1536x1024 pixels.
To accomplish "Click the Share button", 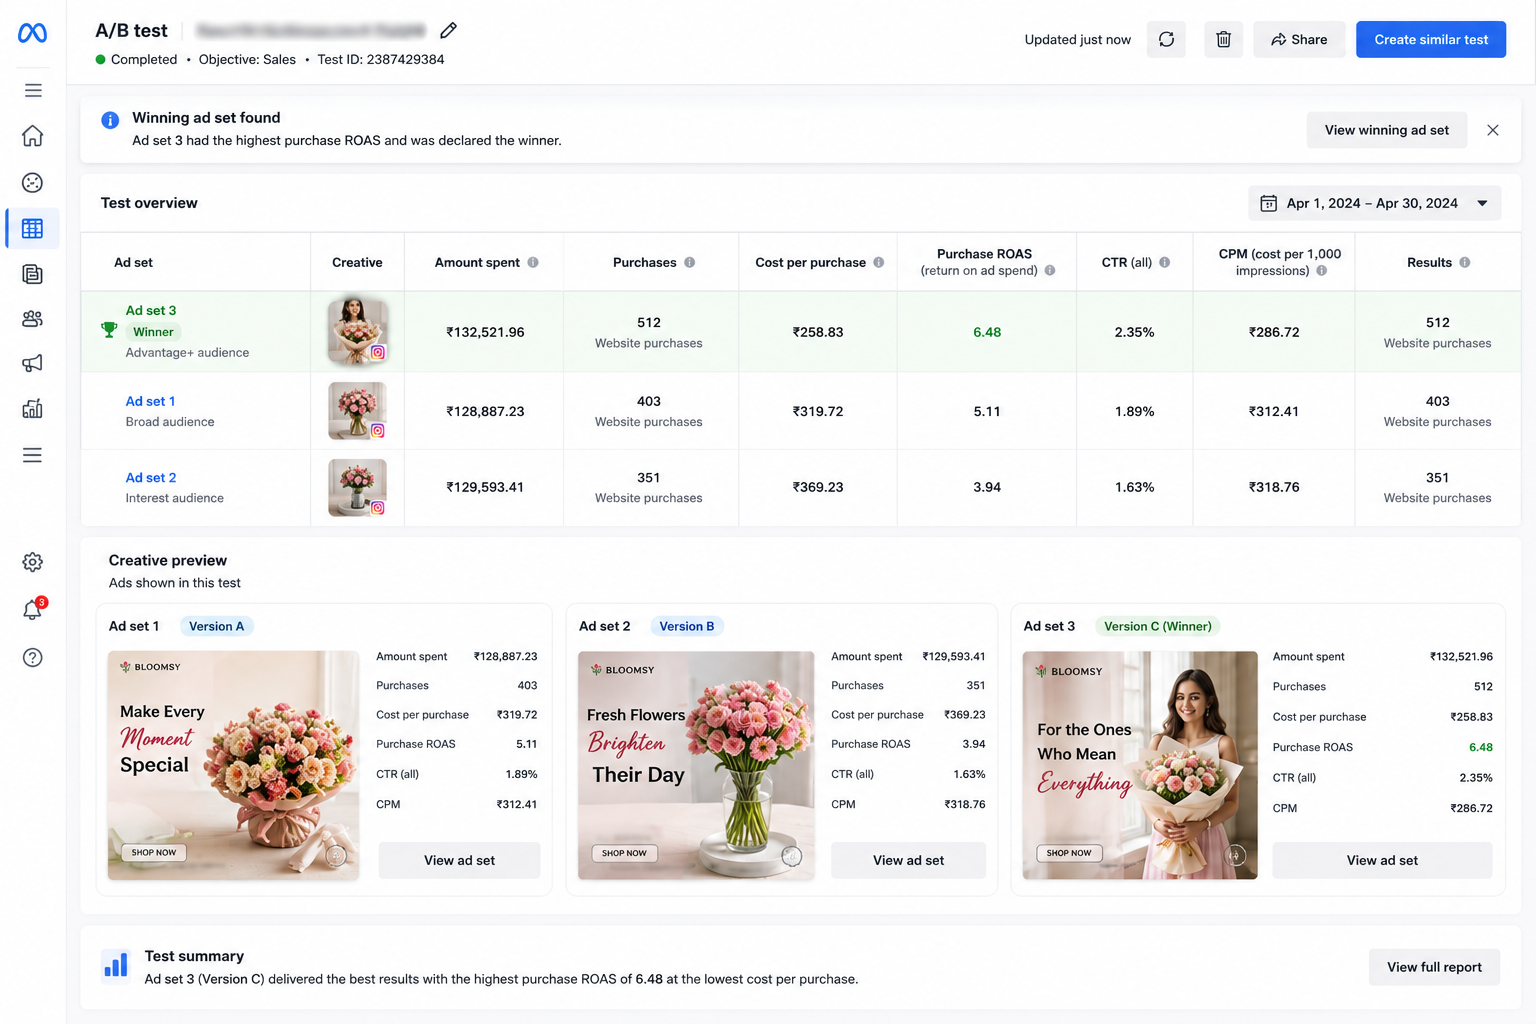I will coord(1299,39).
